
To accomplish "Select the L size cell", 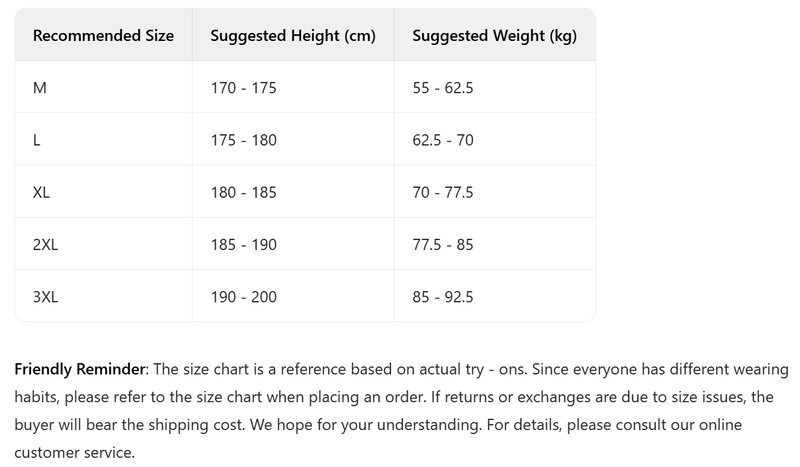I will [37, 140].
